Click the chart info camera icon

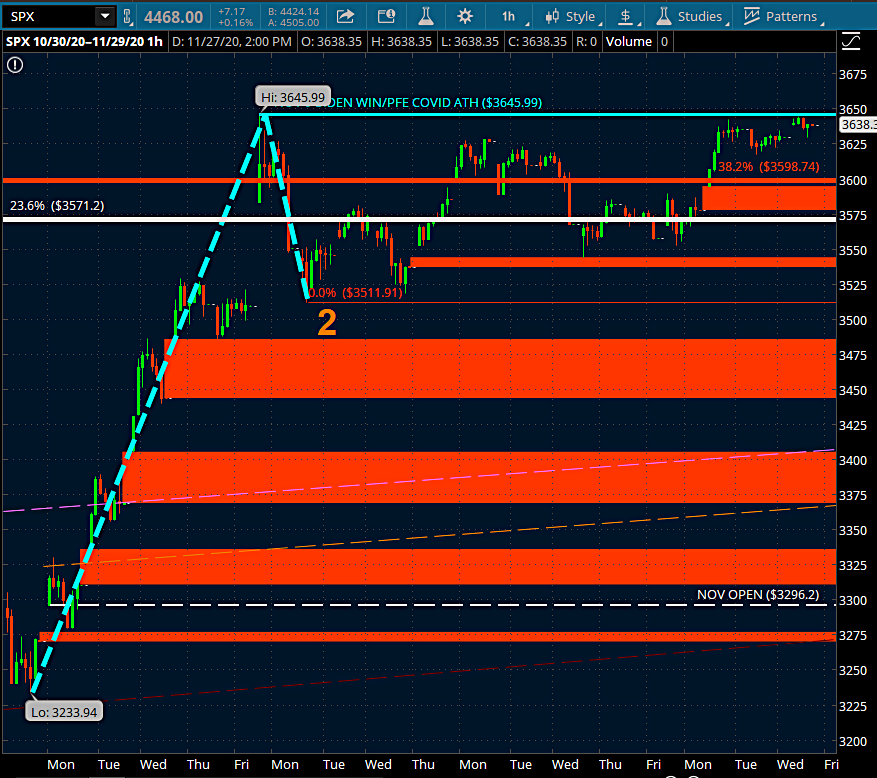386,16
